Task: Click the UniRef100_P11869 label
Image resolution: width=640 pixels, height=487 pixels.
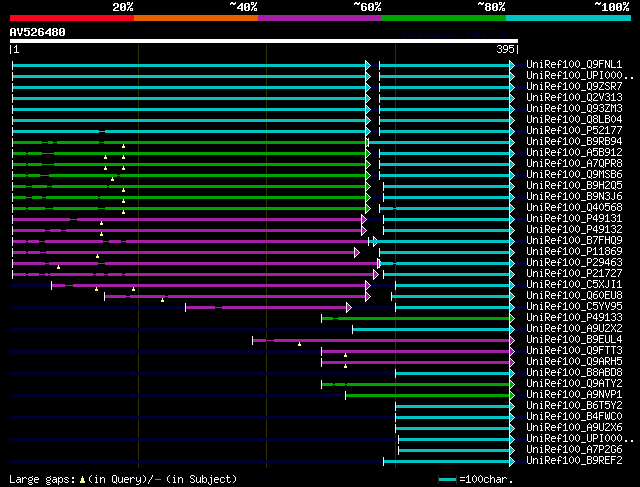Action: 574,252
